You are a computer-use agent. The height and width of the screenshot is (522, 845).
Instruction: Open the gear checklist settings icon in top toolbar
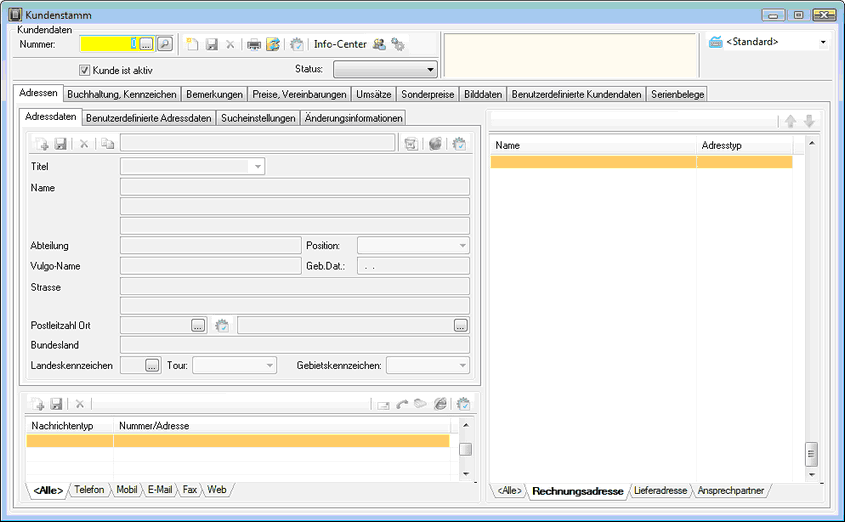296,44
